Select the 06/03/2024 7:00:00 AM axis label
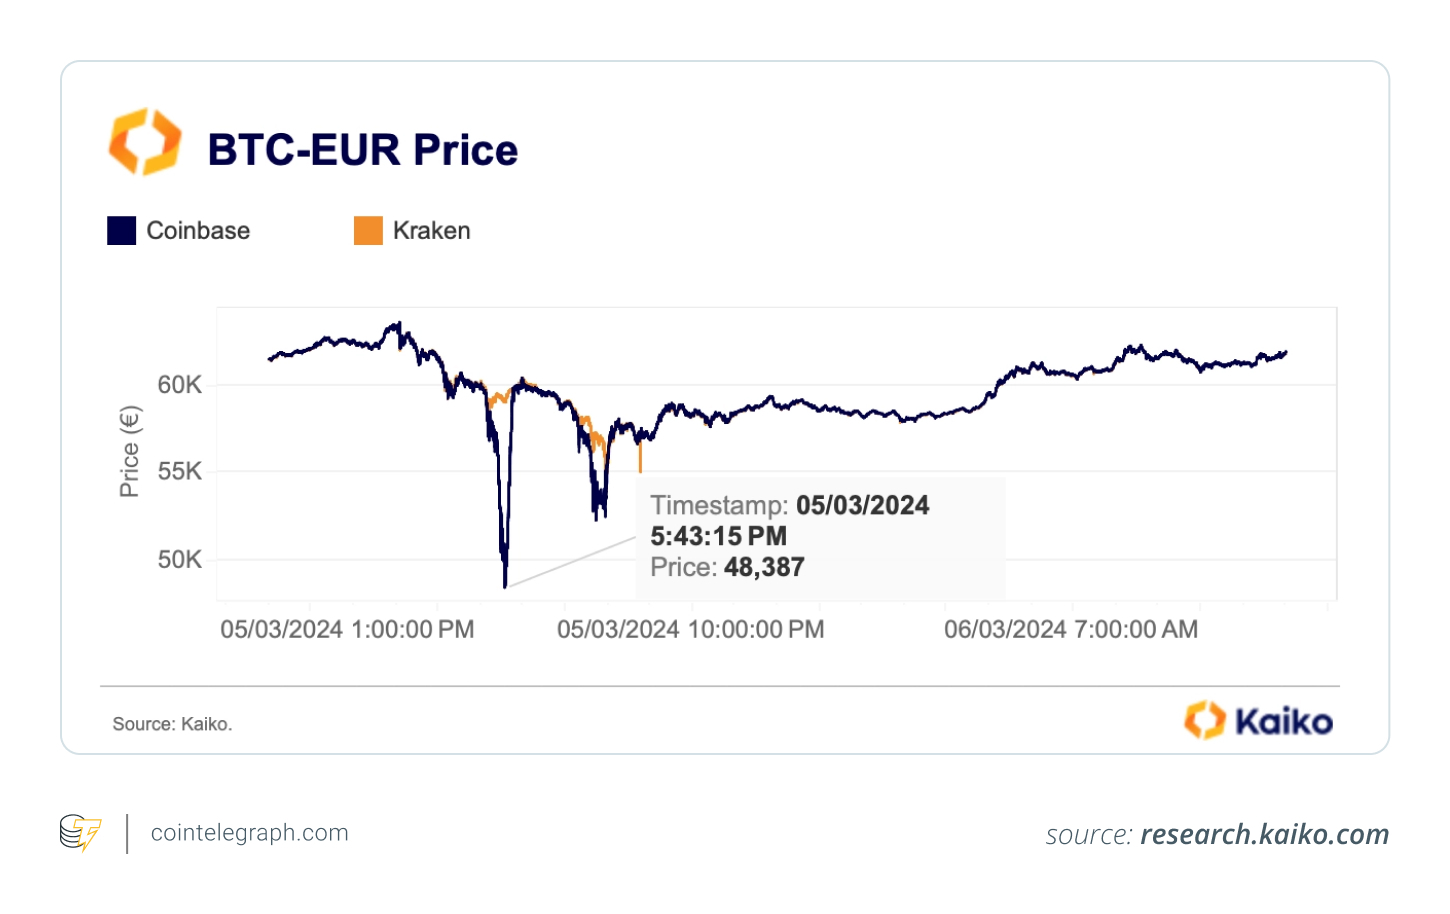The height and width of the screenshot is (914, 1450). click(x=1071, y=630)
